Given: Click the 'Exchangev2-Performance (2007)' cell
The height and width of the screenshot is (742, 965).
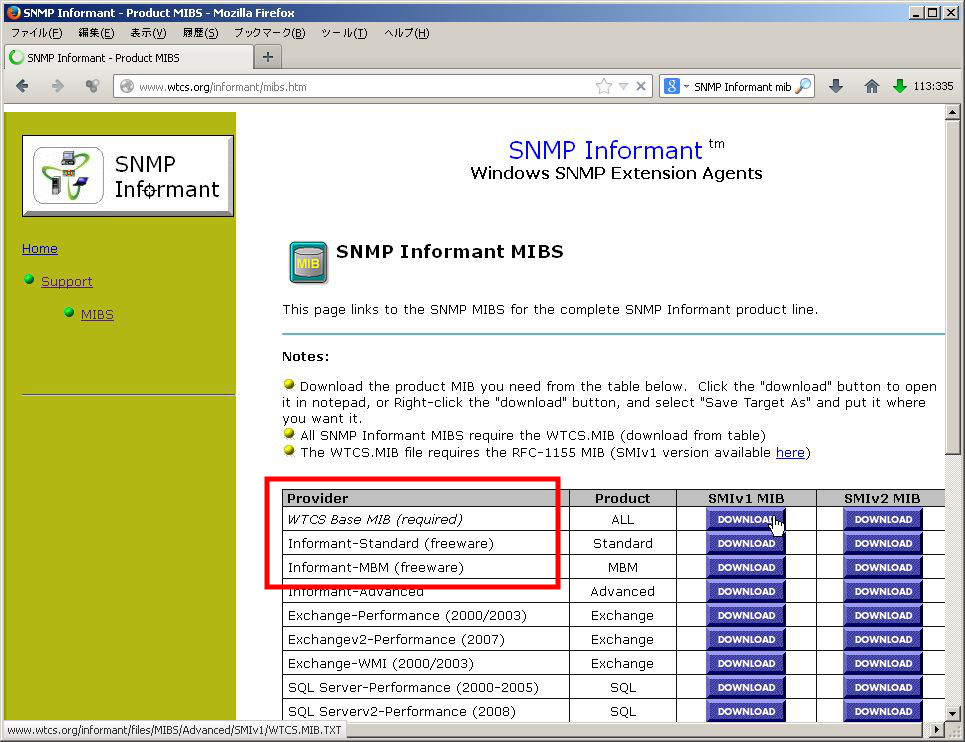Looking at the screenshot, I should click(425, 639).
